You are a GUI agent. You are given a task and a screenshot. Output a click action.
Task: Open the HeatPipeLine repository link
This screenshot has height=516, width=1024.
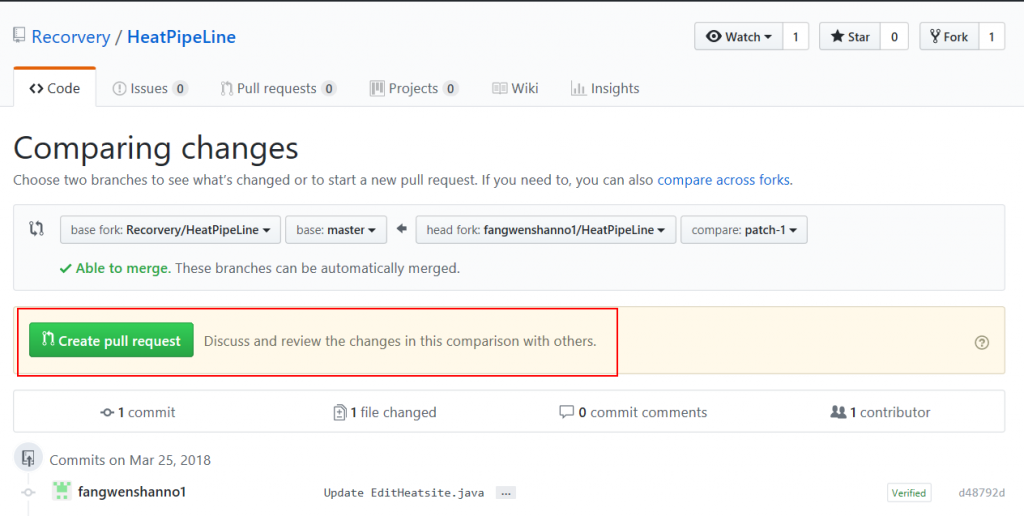(182, 37)
